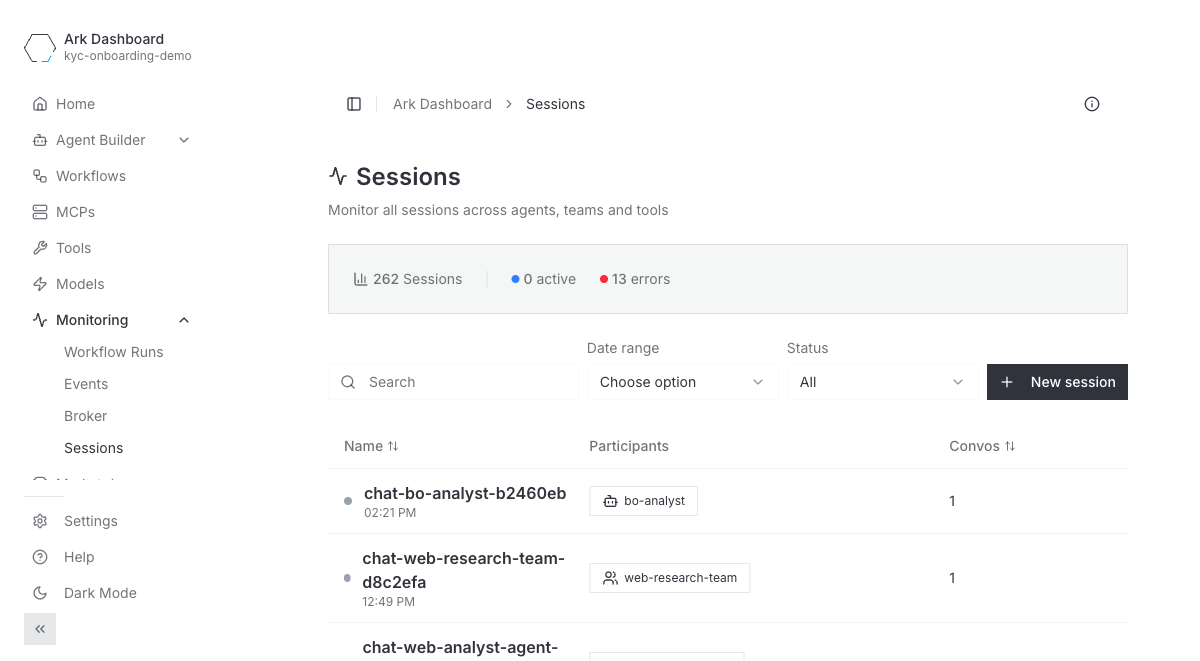The width and height of the screenshot is (1200, 661).
Task: Click the people icon in web-research-team chip
Action: tap(610, 578)
